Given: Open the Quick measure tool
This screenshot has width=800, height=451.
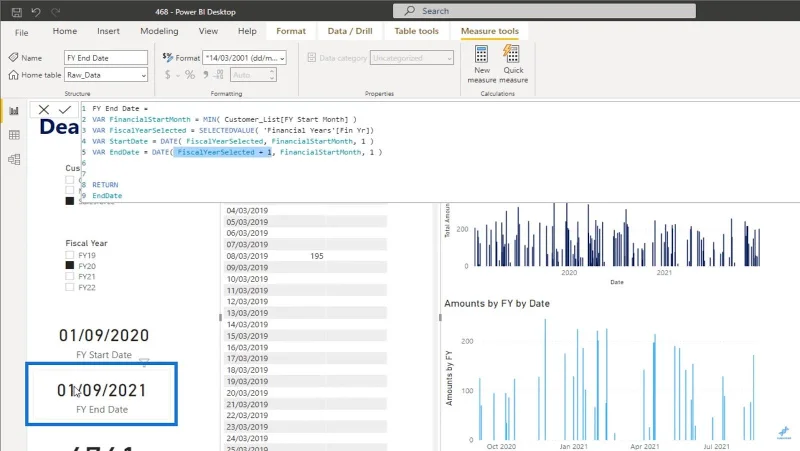Looking at the screenshot, I should tap(513, 64).
